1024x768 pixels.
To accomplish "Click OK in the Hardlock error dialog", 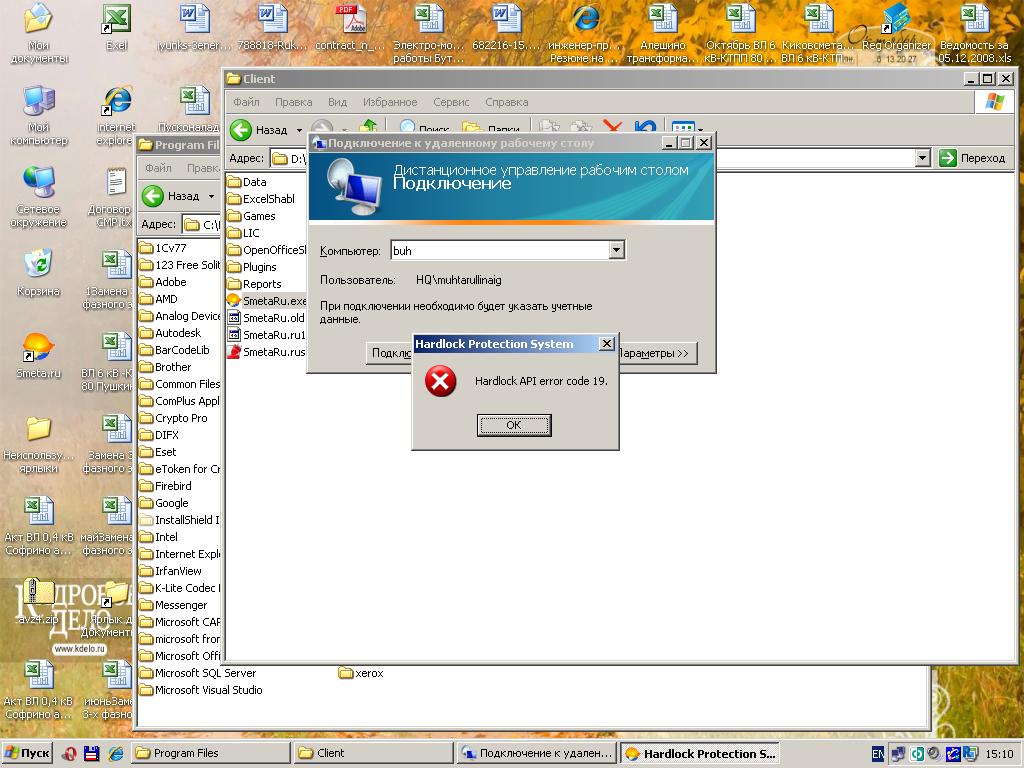I will pos(514,425).
